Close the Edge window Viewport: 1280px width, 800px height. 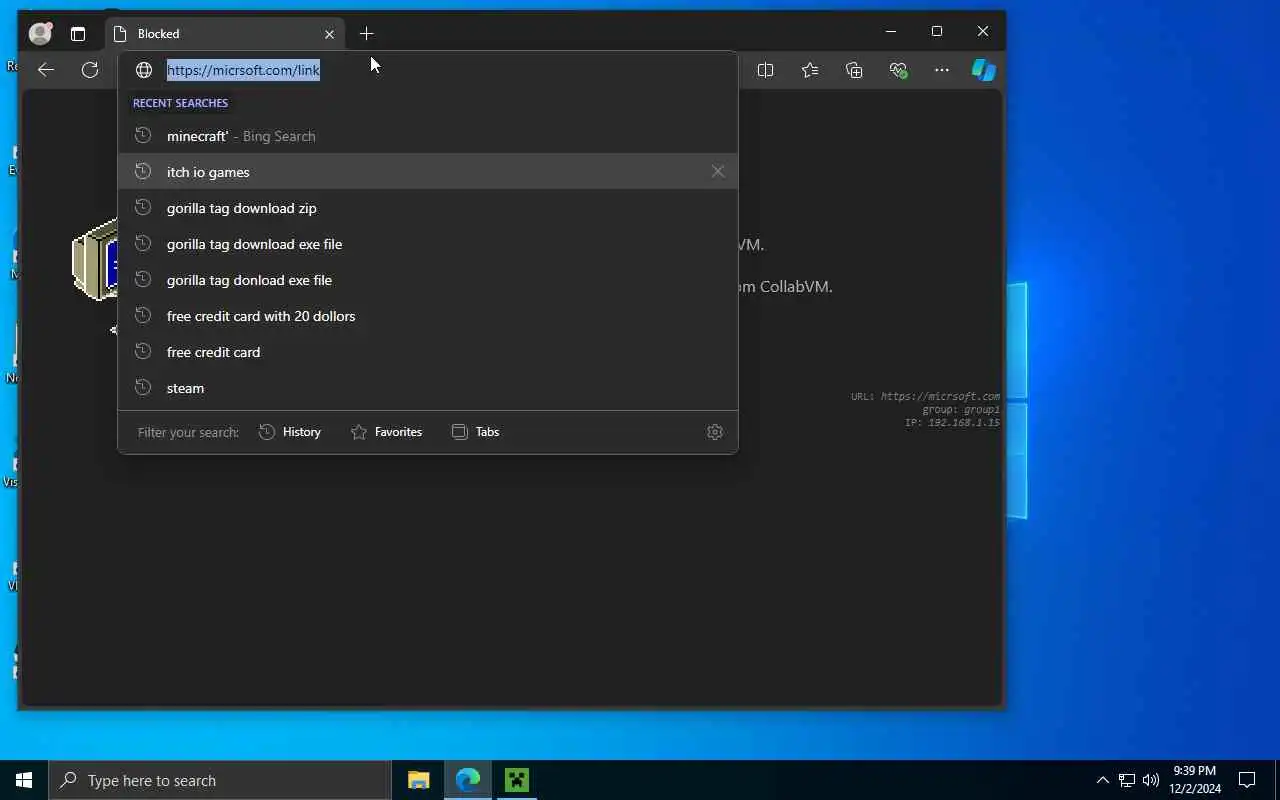coord(983,32)
